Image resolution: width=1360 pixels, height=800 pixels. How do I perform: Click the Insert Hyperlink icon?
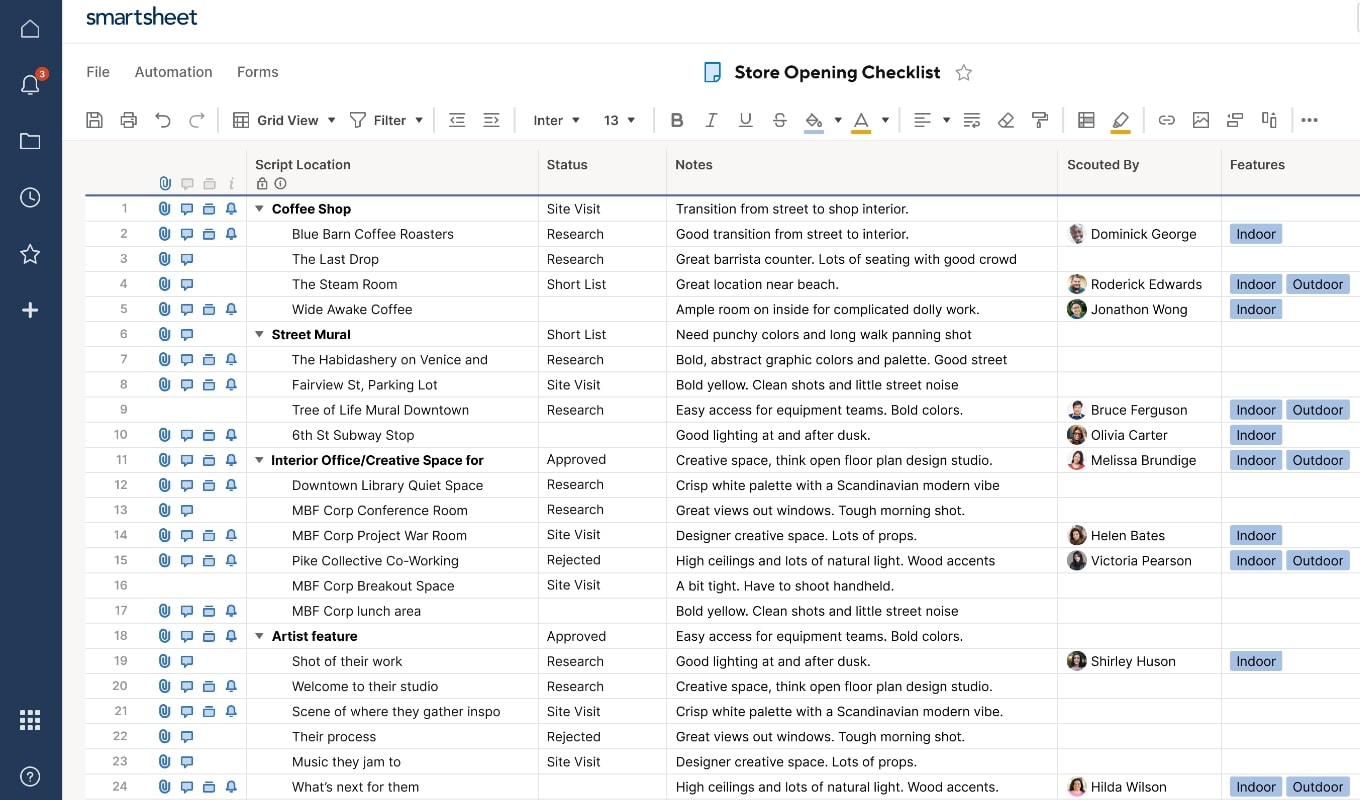pyautogui.click(x=1166, y=120)
